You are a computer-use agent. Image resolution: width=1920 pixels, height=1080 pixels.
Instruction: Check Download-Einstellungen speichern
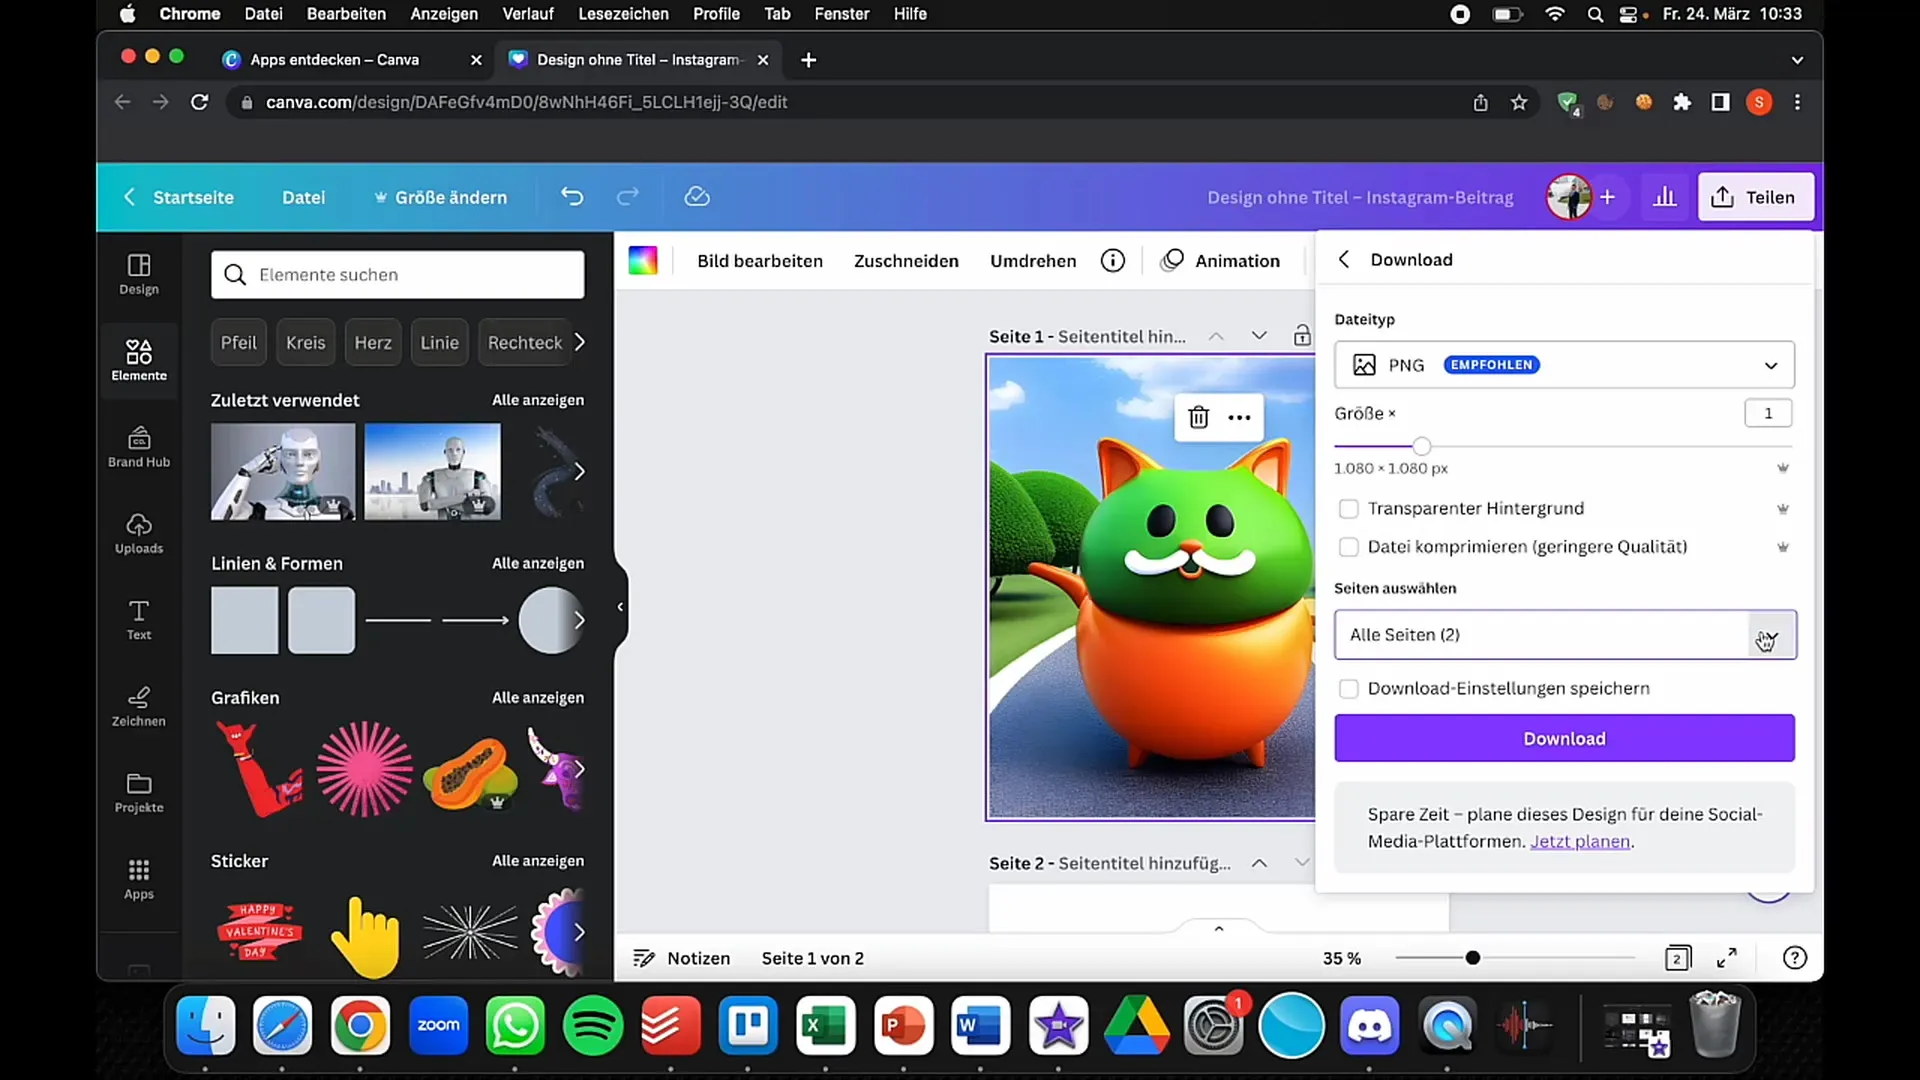coord(1349,689)
